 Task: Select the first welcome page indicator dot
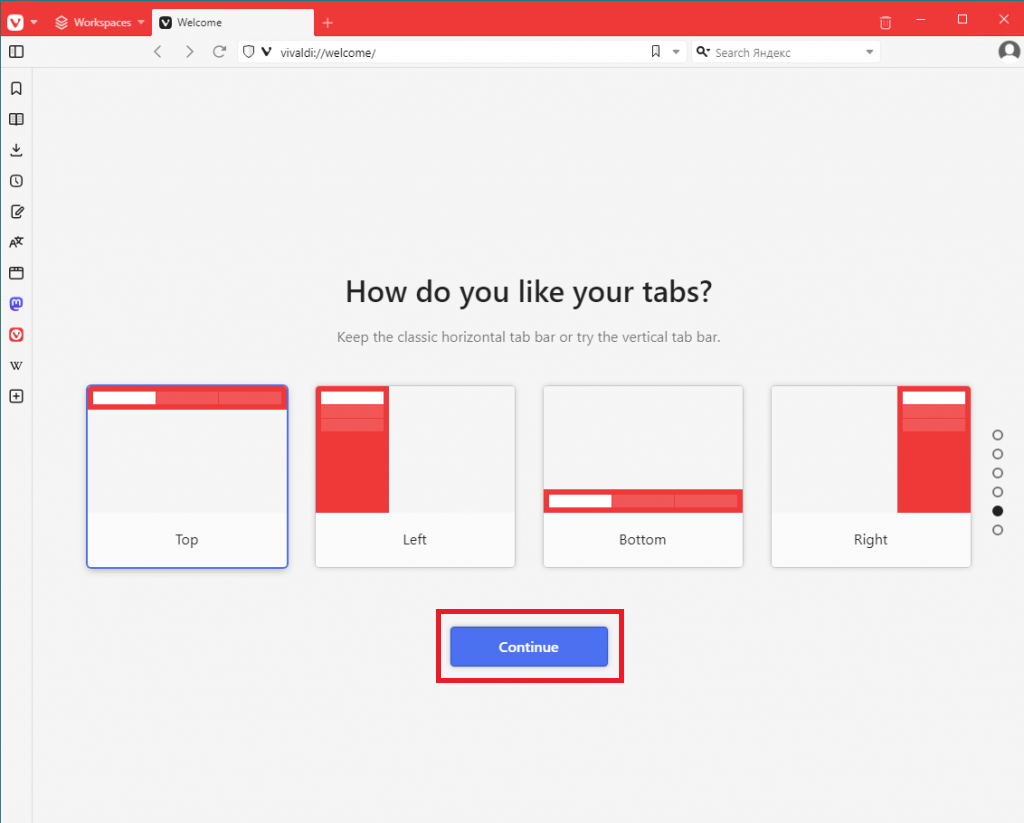click(997, 435)
